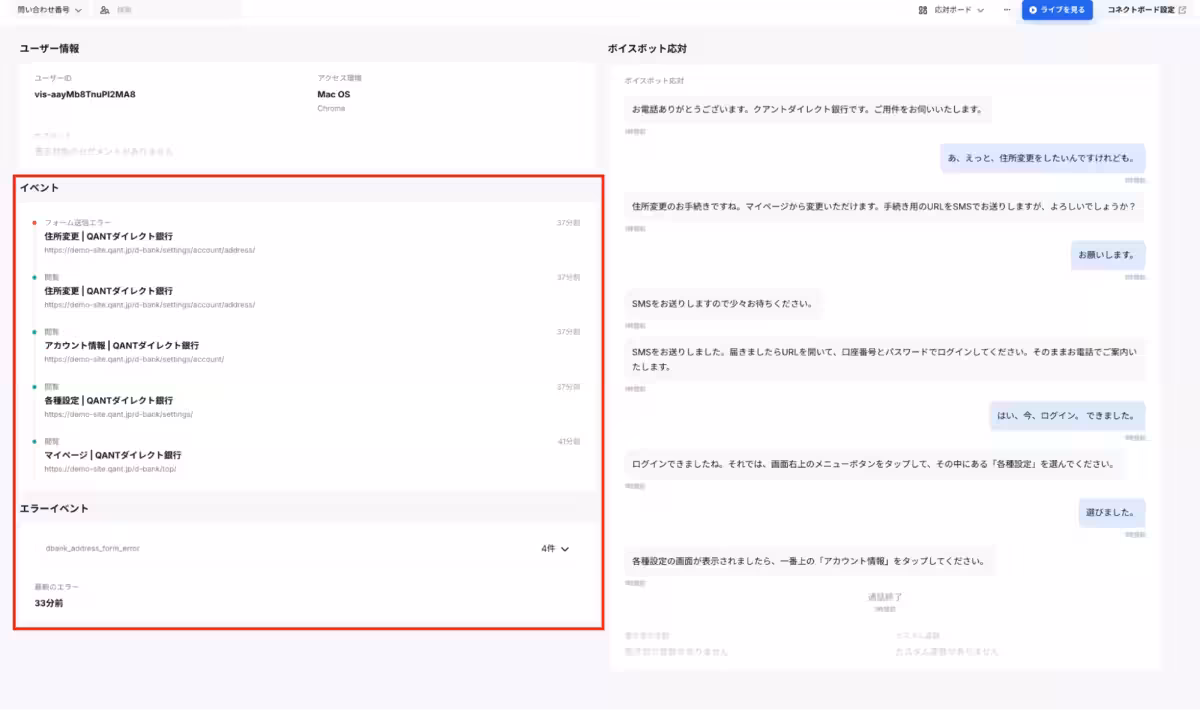
Task: Click the d-bank/settings/account/ URL
Action: [x=134, y=359]
